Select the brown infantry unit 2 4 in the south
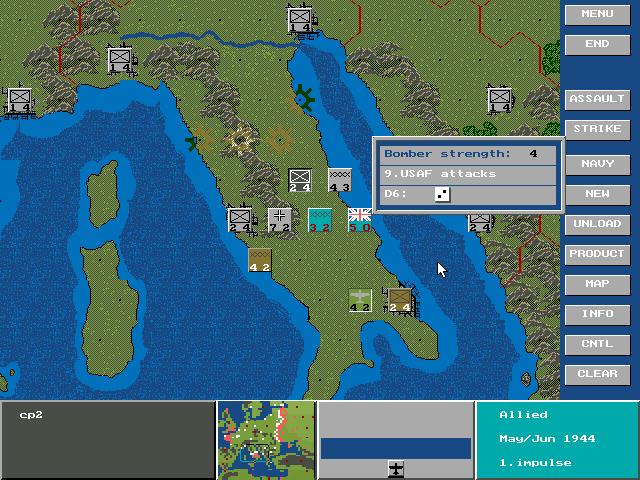640x480 pixels. tap(400, 300)
